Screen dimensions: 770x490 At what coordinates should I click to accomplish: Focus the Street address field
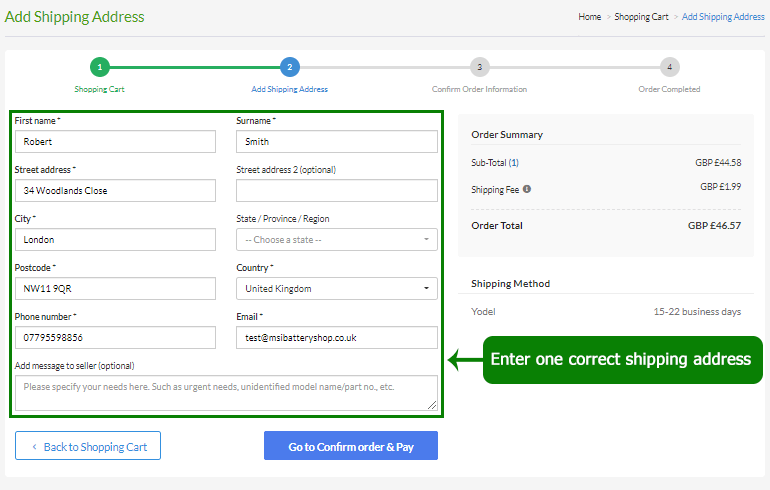(x=115, y=191)
